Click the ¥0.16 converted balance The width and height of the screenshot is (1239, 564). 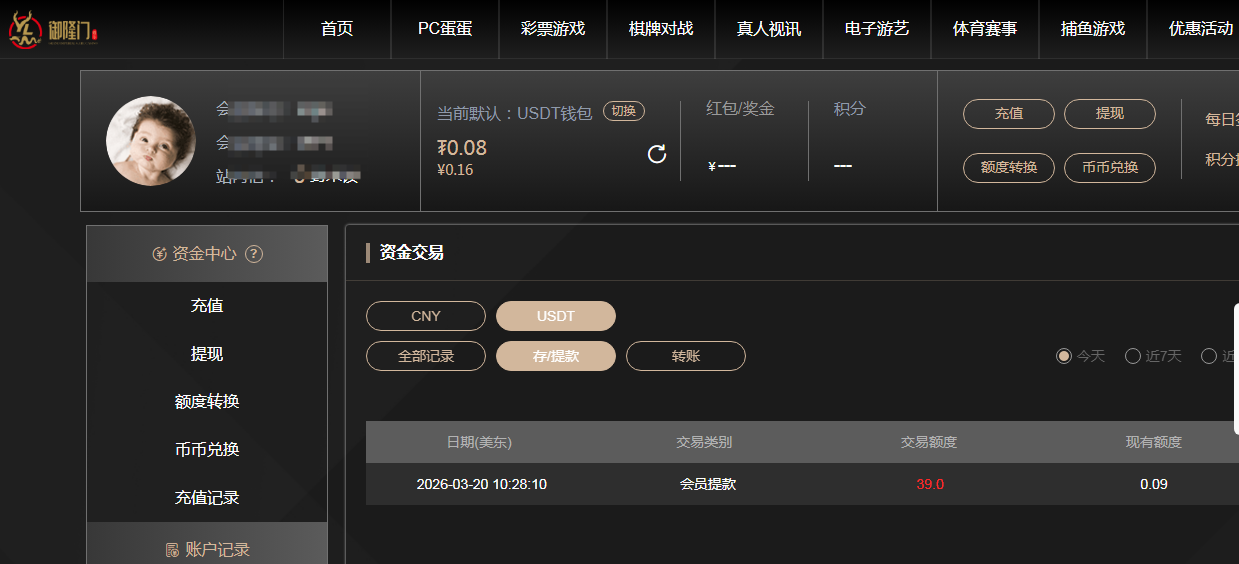(x=455, y=170)
